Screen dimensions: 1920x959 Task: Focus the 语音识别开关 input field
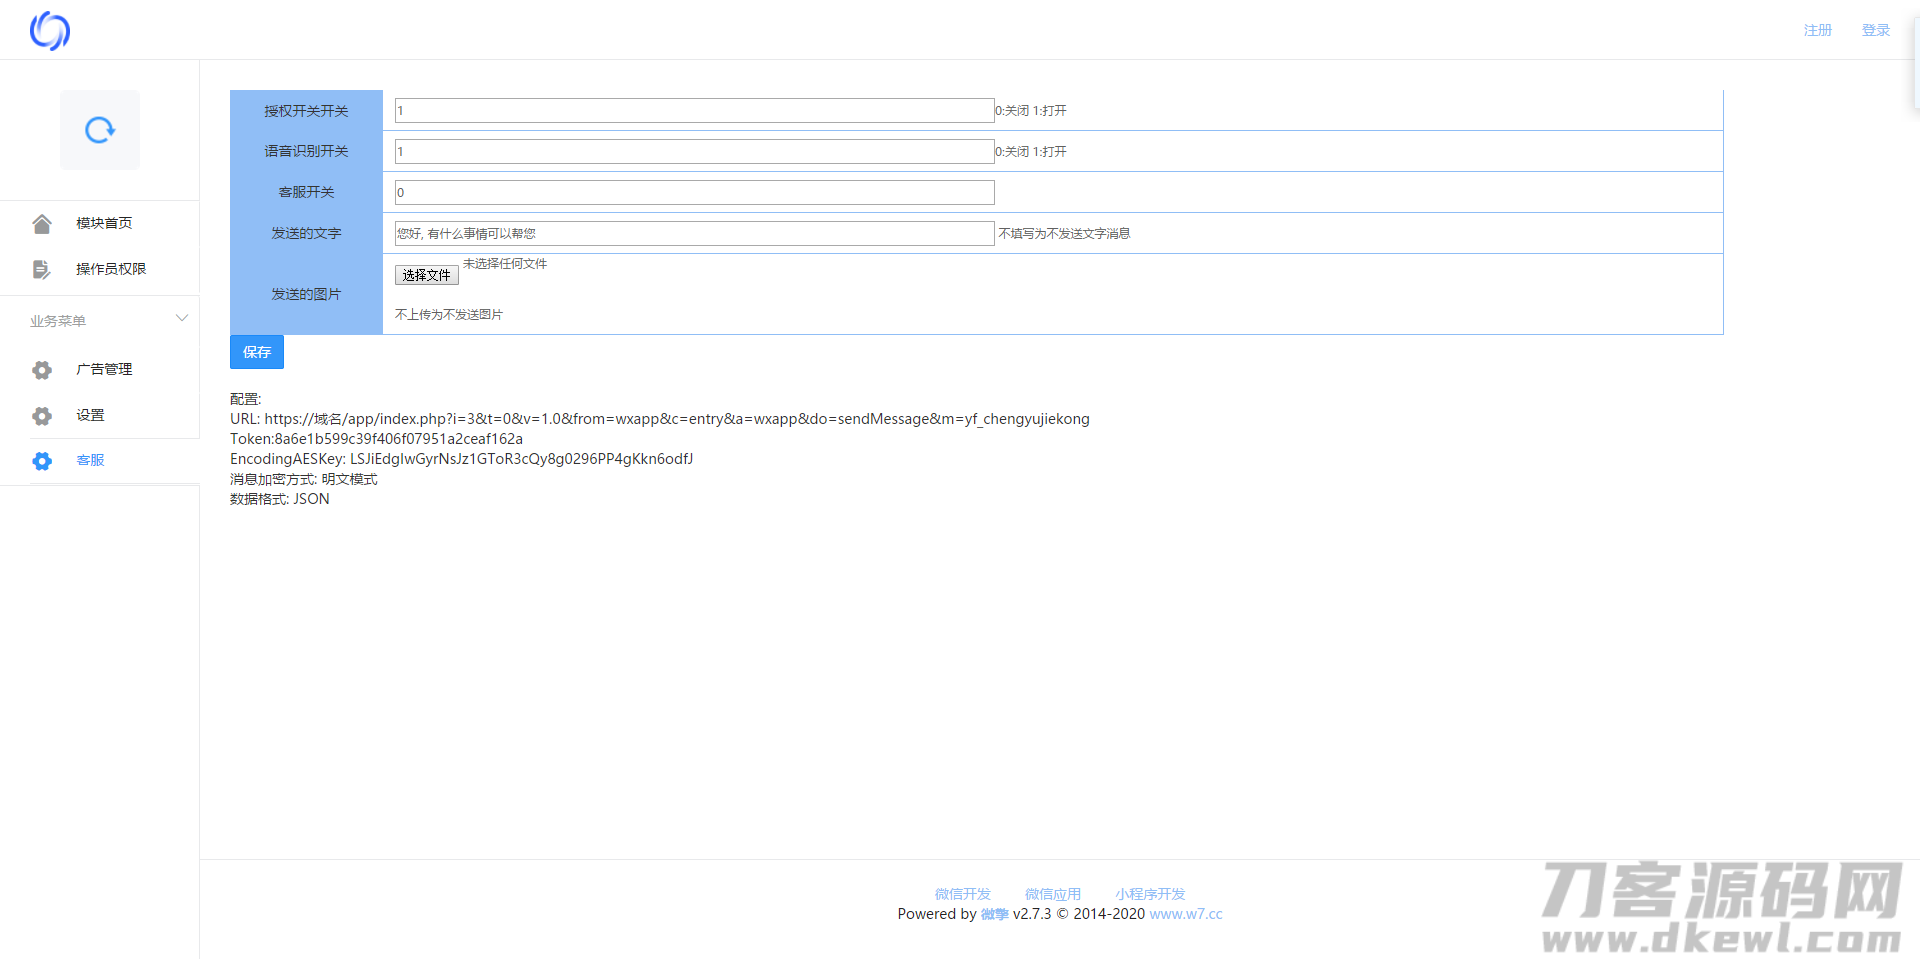(694, 152)
